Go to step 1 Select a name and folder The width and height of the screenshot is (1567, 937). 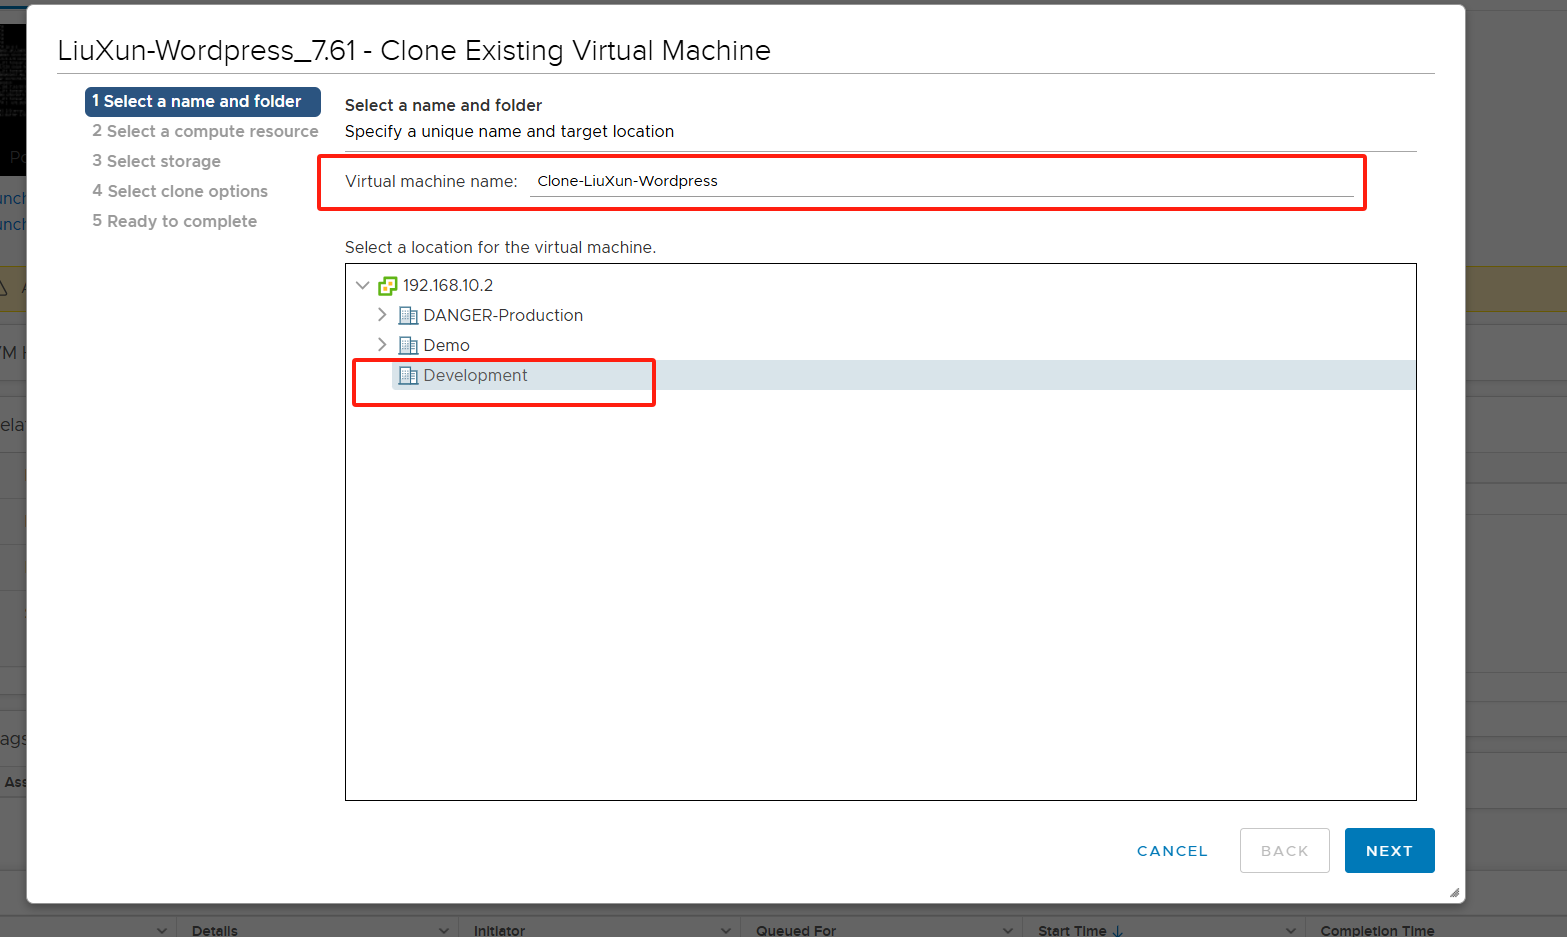[x=202, y=102]
